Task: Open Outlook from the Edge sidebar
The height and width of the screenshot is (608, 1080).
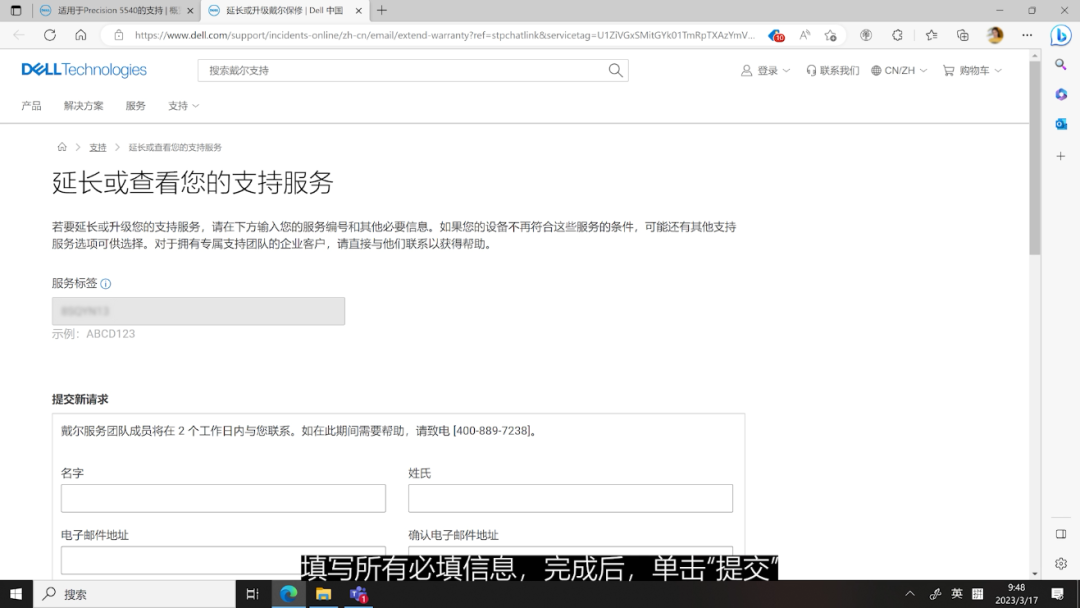Action: (x=1061, y=124)
